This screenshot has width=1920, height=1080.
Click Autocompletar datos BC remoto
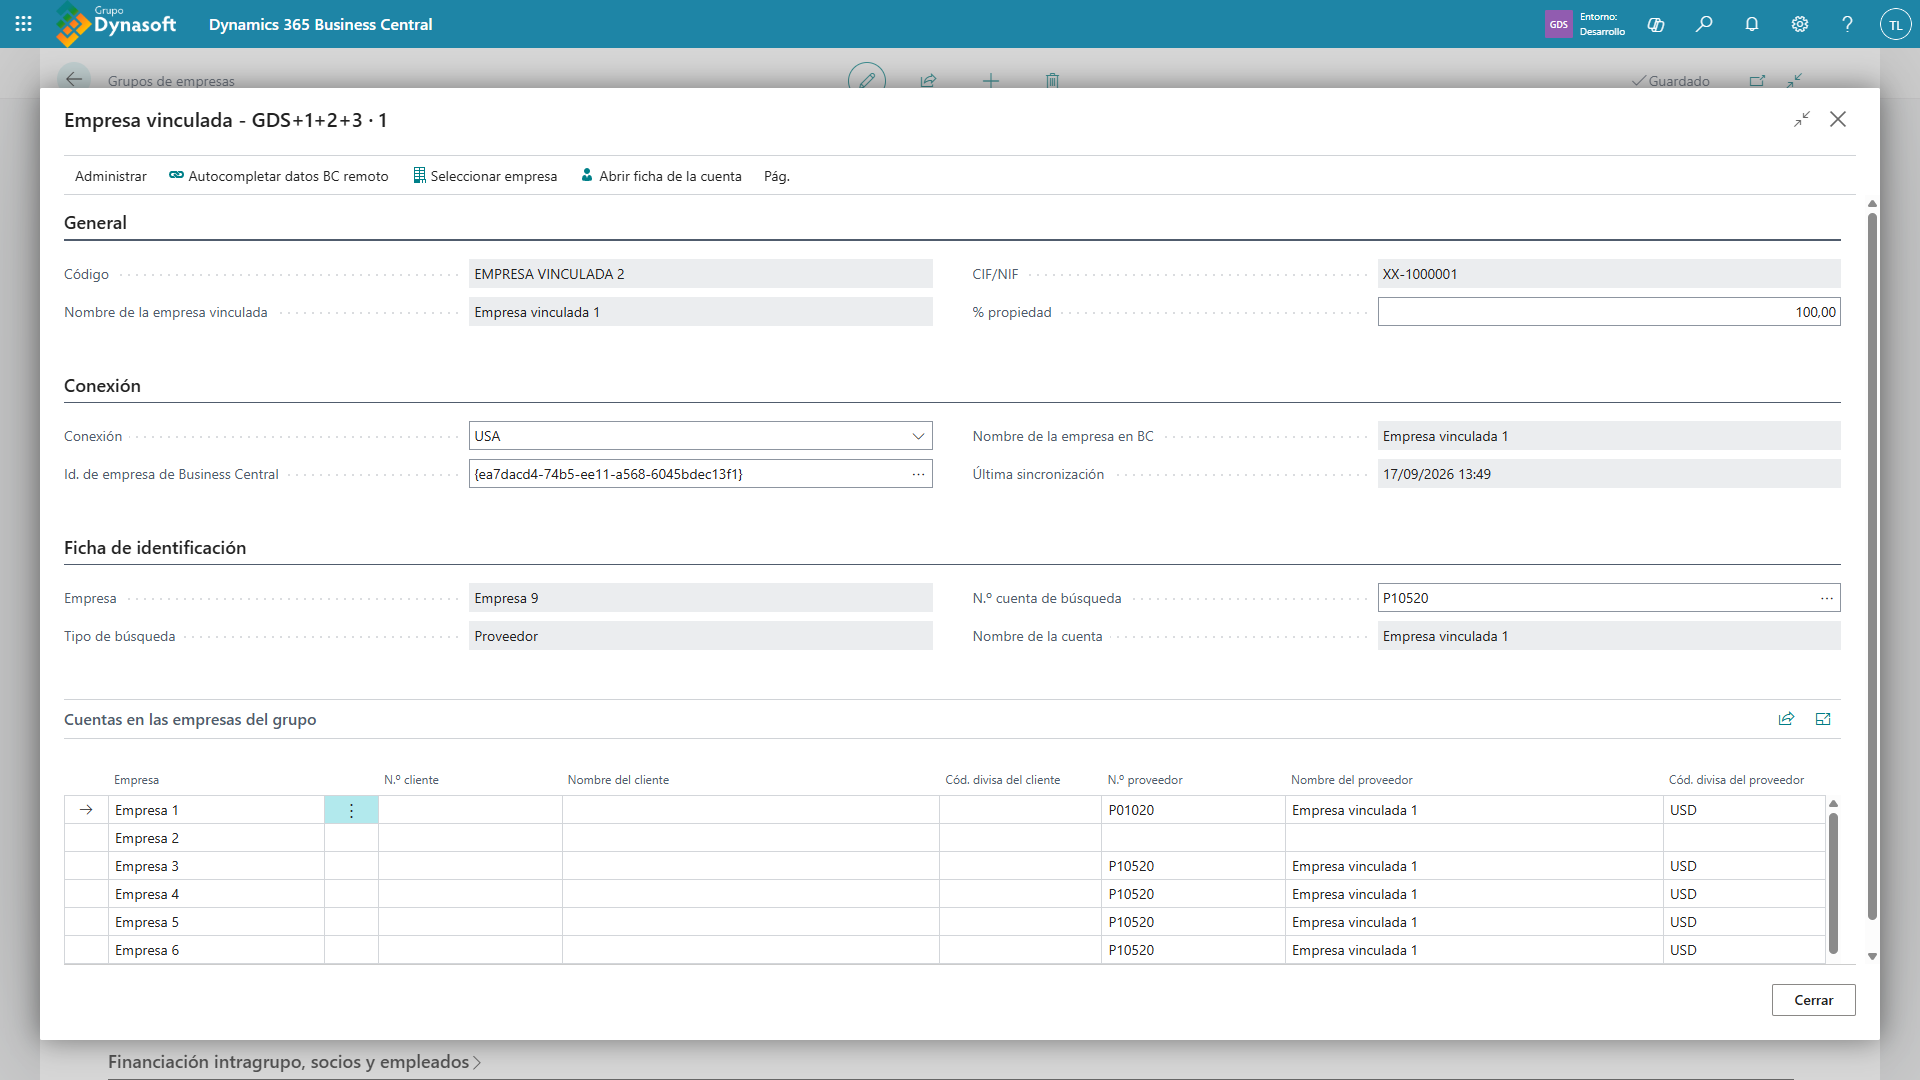(278, 176)
